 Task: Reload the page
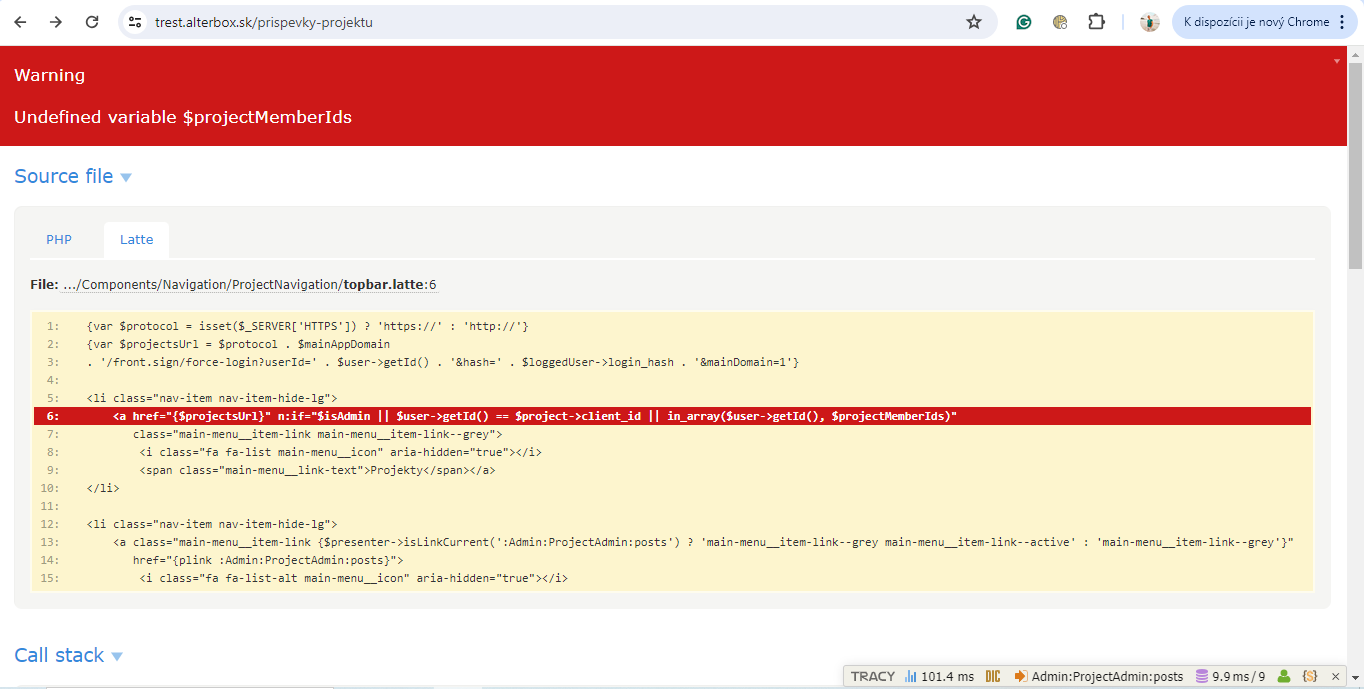coord(92,22)
